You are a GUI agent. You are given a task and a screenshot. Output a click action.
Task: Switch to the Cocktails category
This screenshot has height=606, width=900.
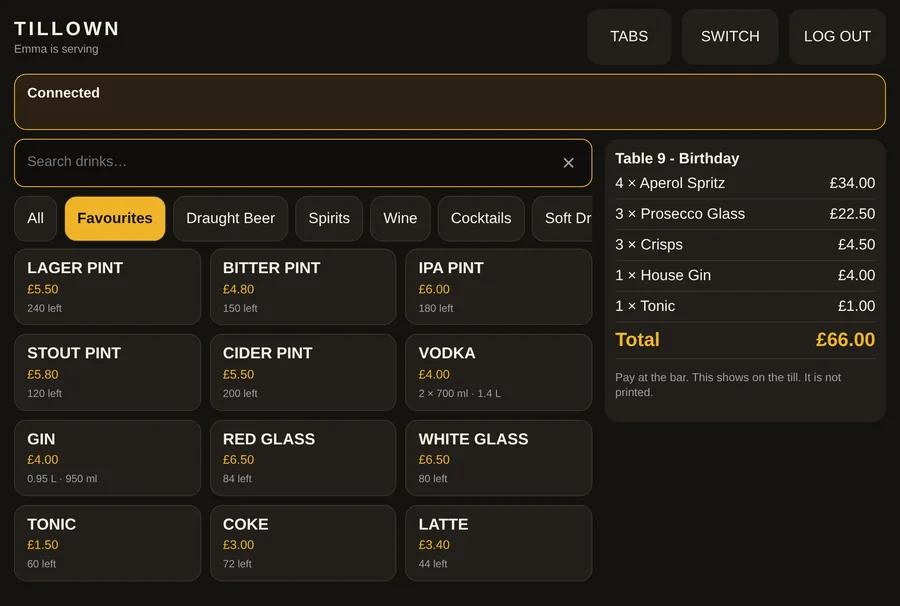tap(481, 219)
